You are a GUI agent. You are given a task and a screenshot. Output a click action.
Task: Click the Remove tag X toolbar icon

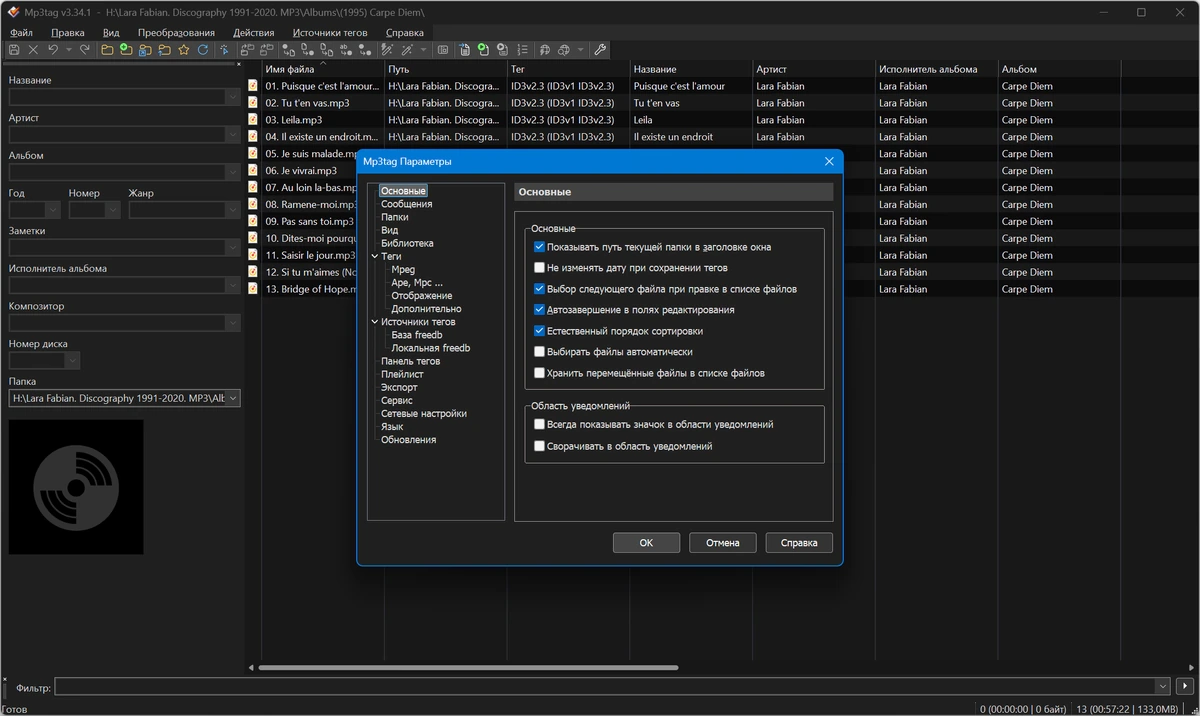point(33,49)
